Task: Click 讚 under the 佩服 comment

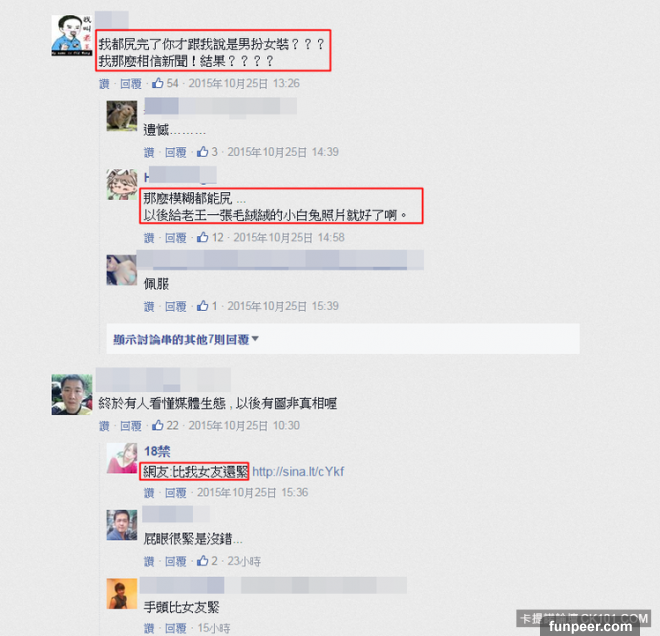Action: click(149, 306)
